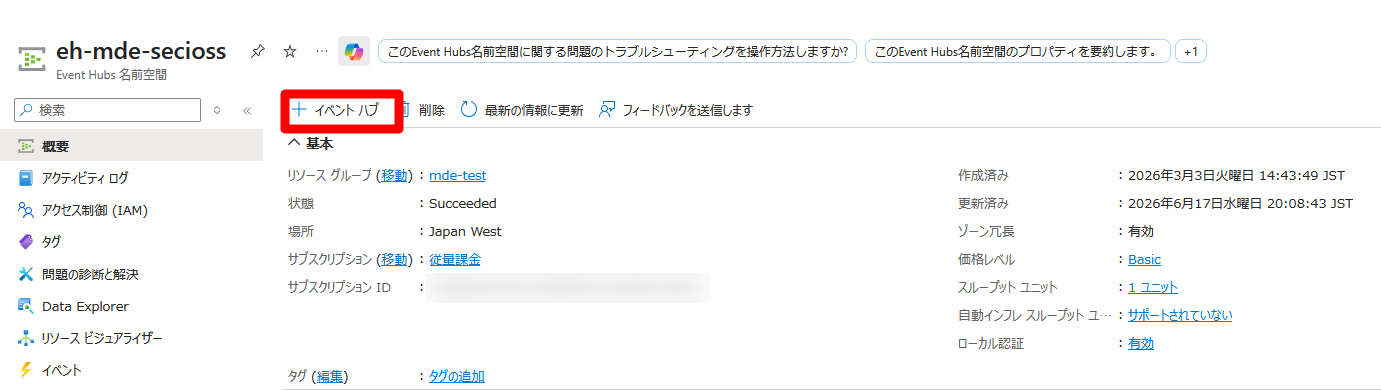Collapse the 基本 section
Screen dimensions: 1381x391
[311, 143]
